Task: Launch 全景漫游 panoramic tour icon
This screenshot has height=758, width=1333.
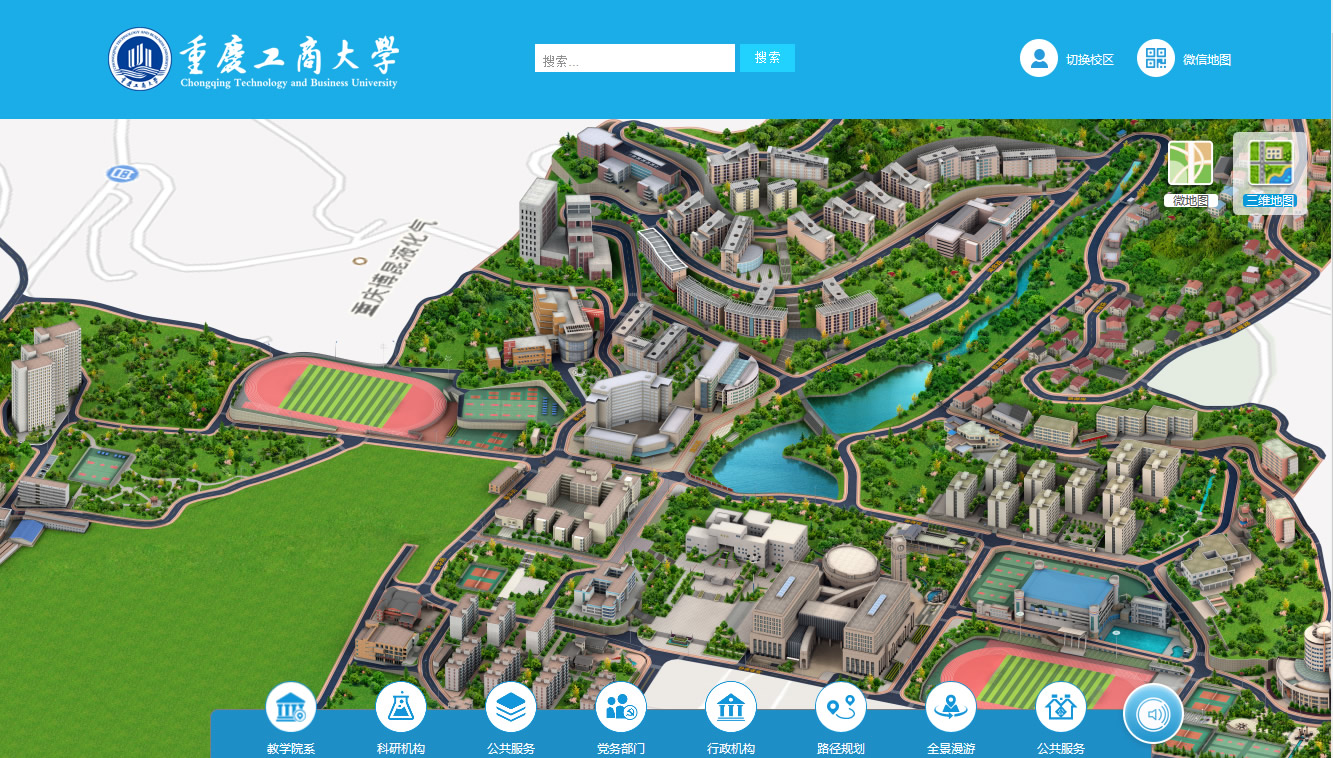Action: [x=951, y=708]
